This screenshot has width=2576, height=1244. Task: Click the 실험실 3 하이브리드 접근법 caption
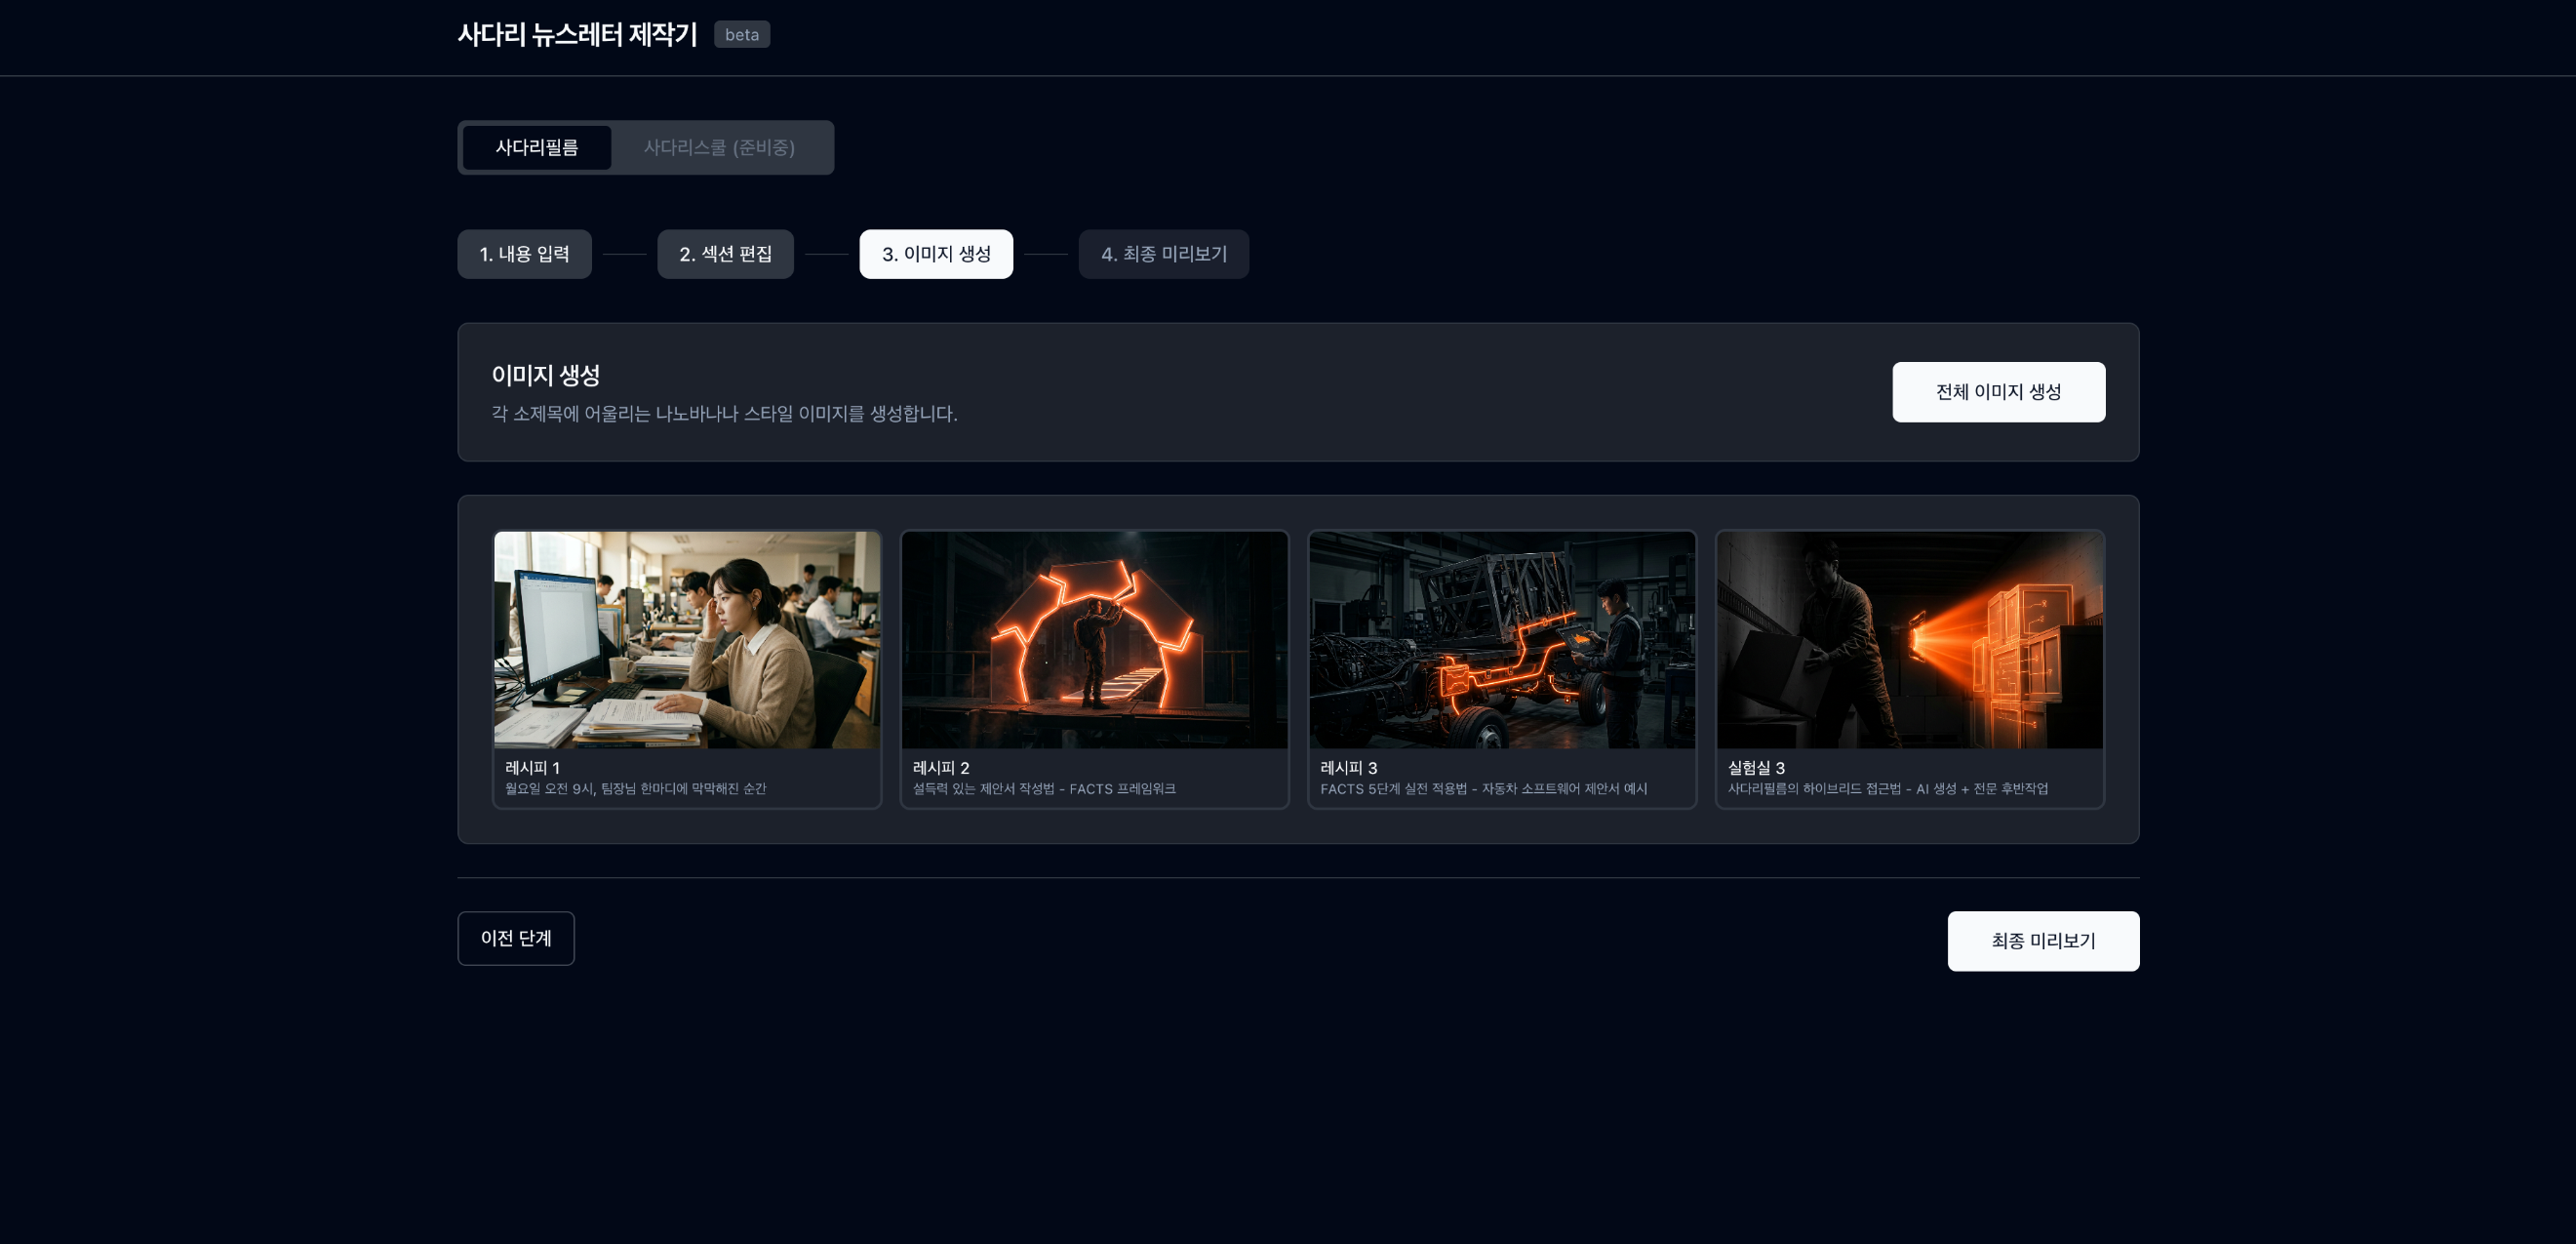click(1887, 789)
